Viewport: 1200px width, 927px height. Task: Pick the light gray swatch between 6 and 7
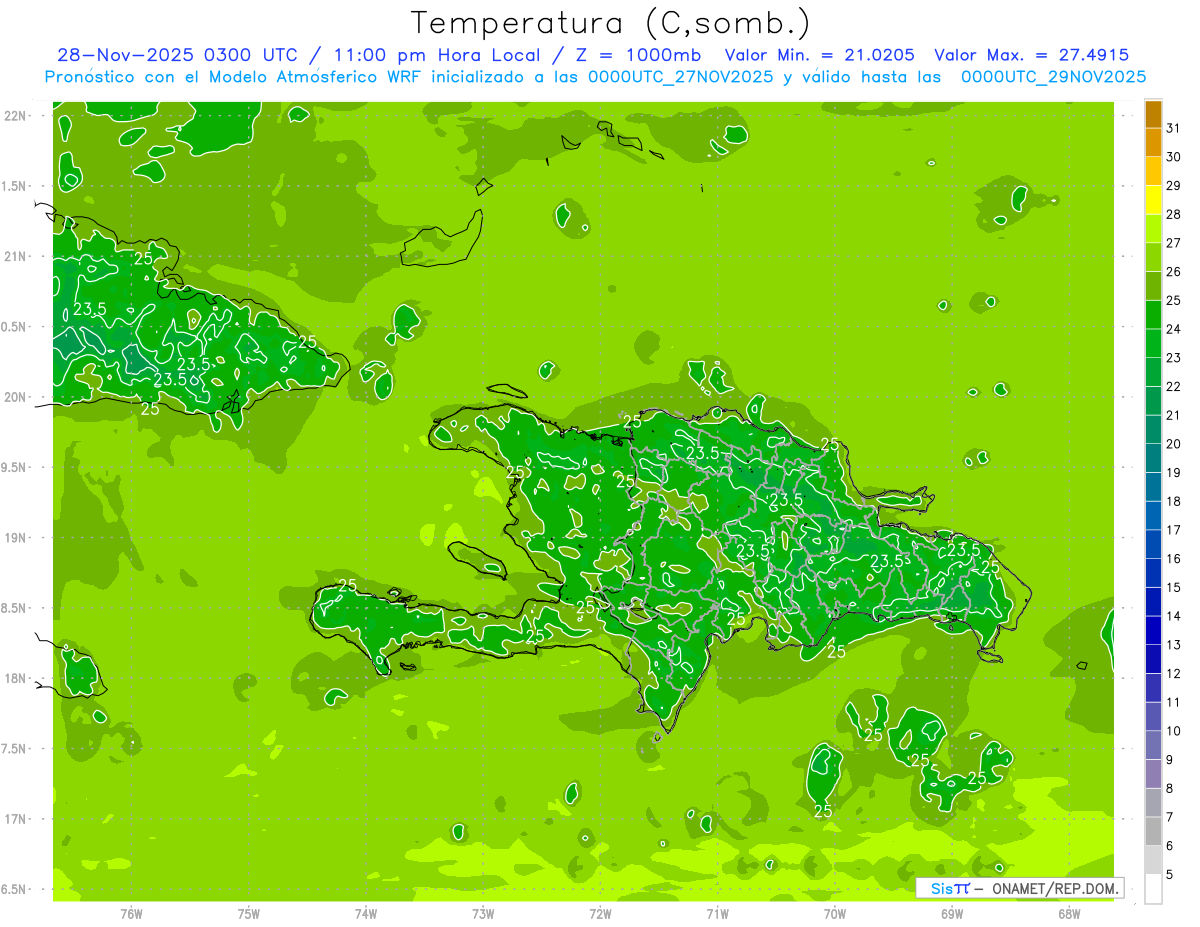coord(1153,831)
